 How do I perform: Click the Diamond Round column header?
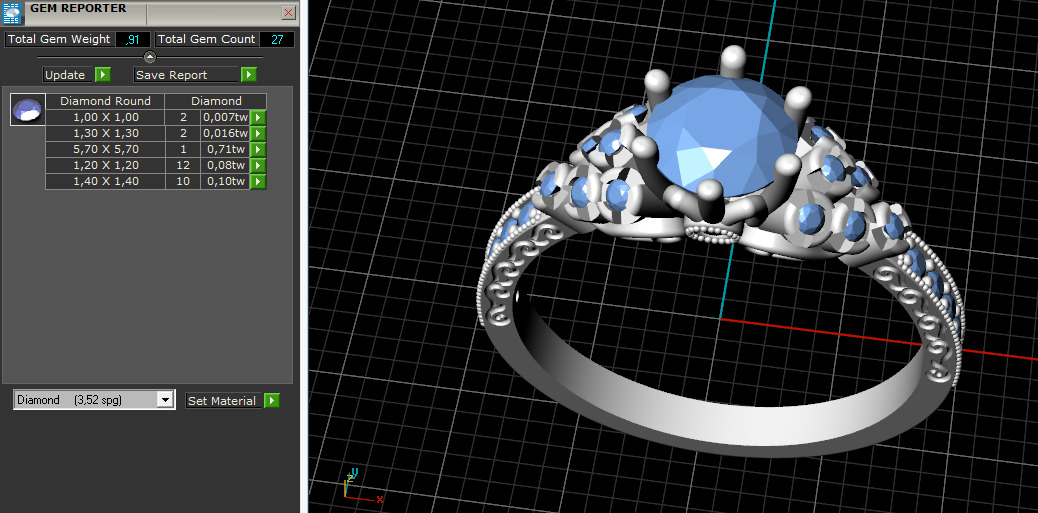[x=105, y=101]
